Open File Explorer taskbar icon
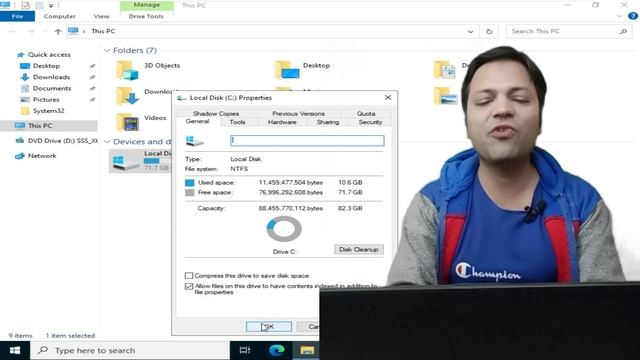The image size is (640, 360). (307, 351)
